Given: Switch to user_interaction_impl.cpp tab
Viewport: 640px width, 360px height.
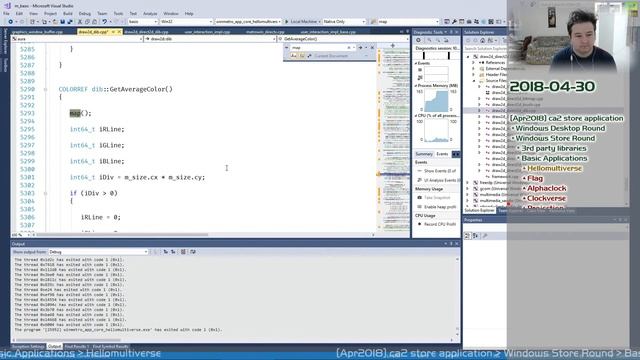Looking at the screenshot, I should [x=207, y=31].
